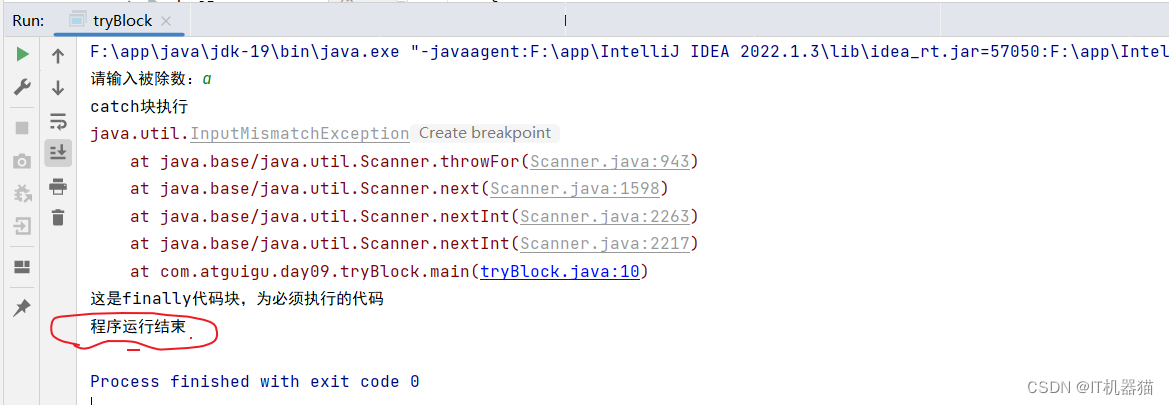Stop the process with the square icon
The image size is (1169, 405).
point(22,128)
